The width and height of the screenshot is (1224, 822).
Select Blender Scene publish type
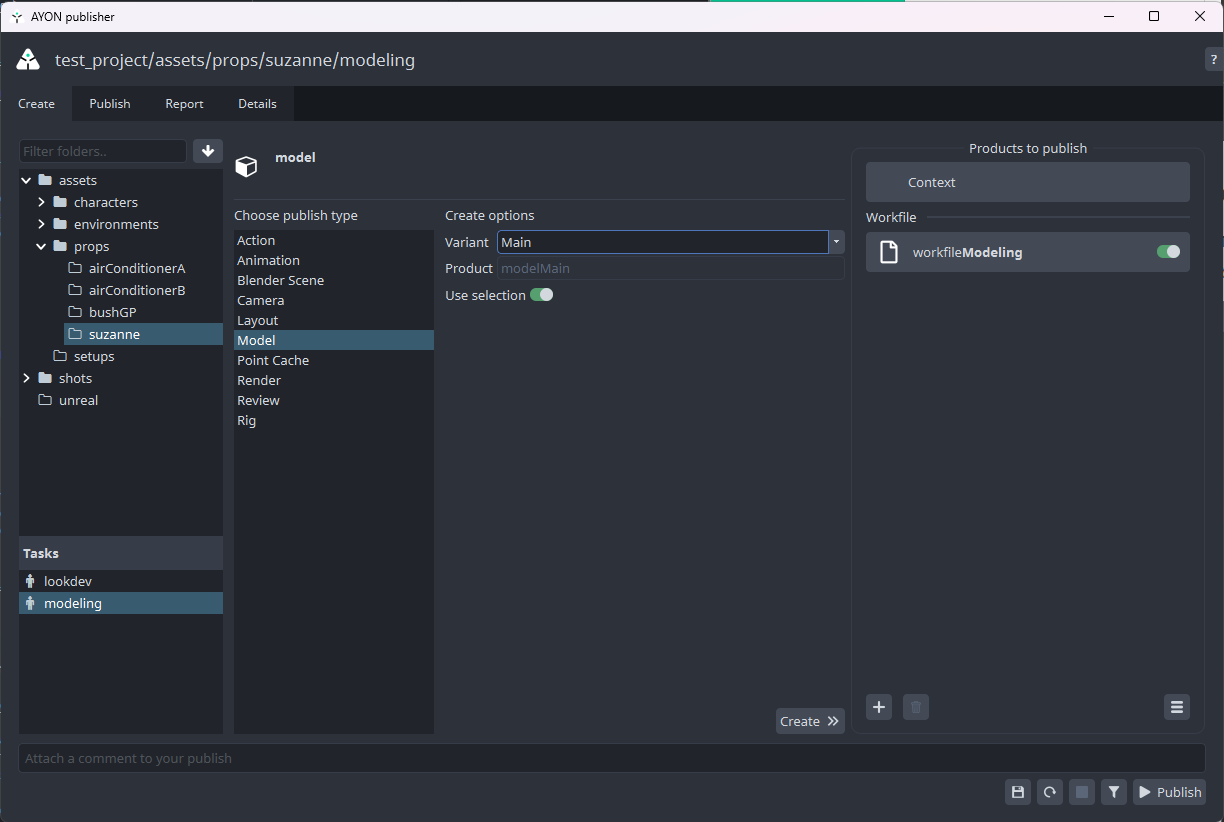tap(334, 280)
